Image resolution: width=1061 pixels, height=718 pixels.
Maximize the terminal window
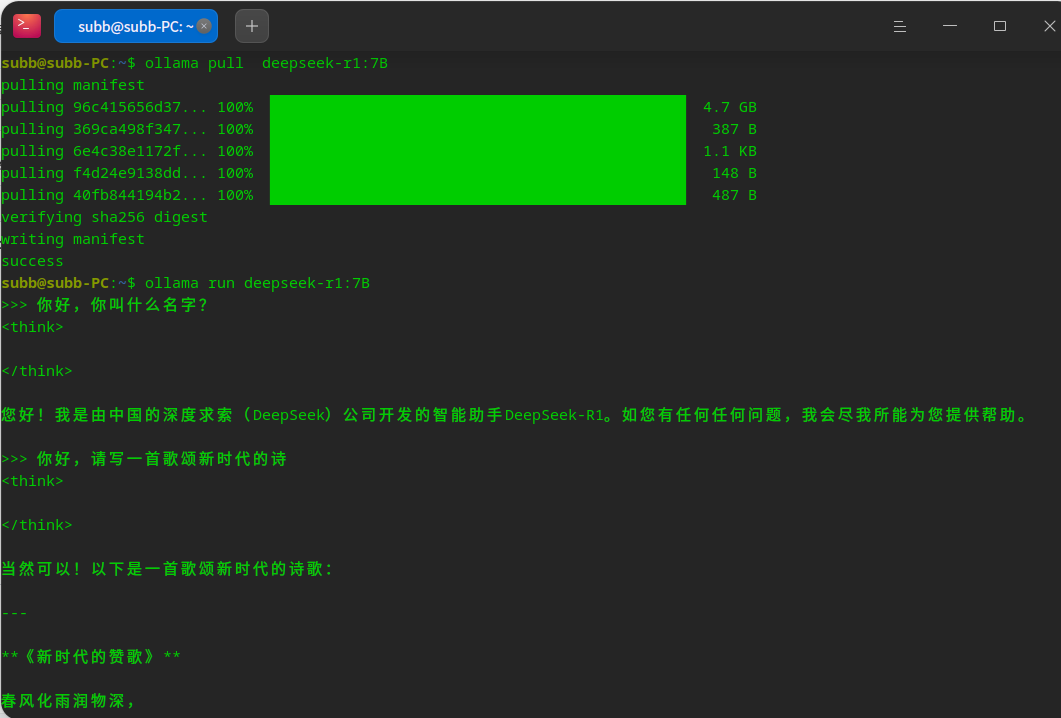click(999, 27)
